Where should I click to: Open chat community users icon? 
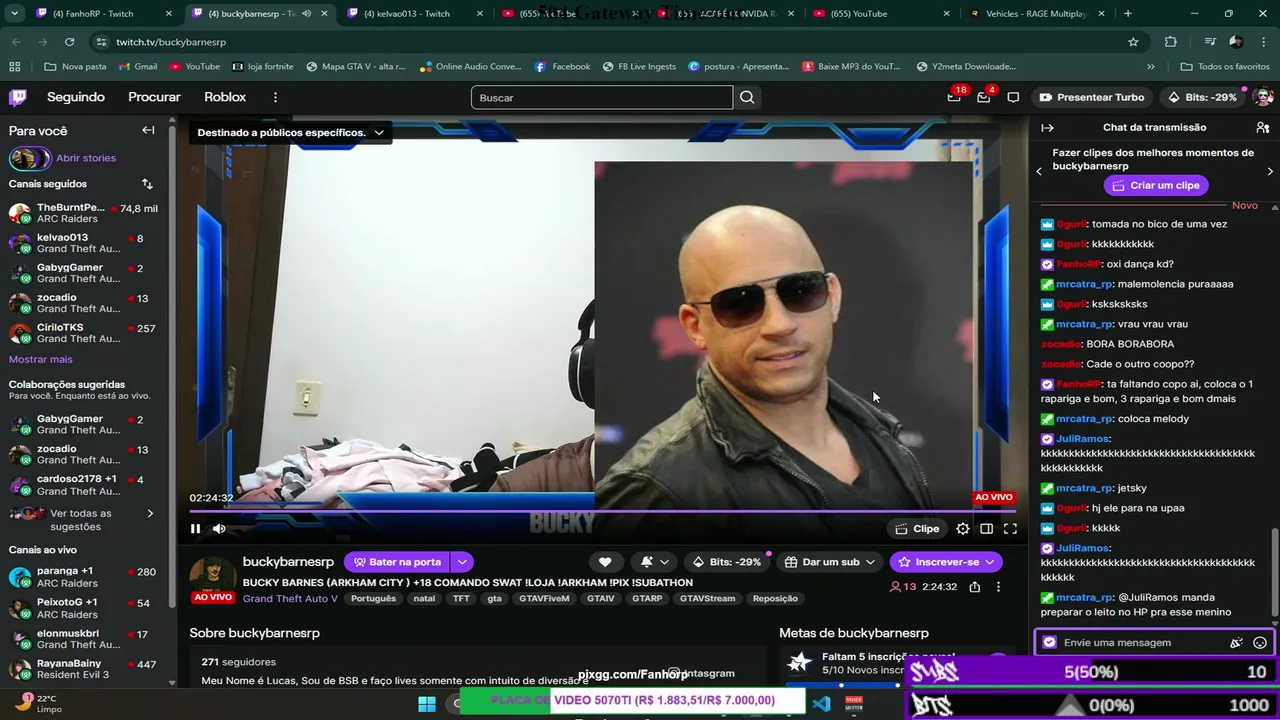pyautogui.click(x=1262, y=128)
